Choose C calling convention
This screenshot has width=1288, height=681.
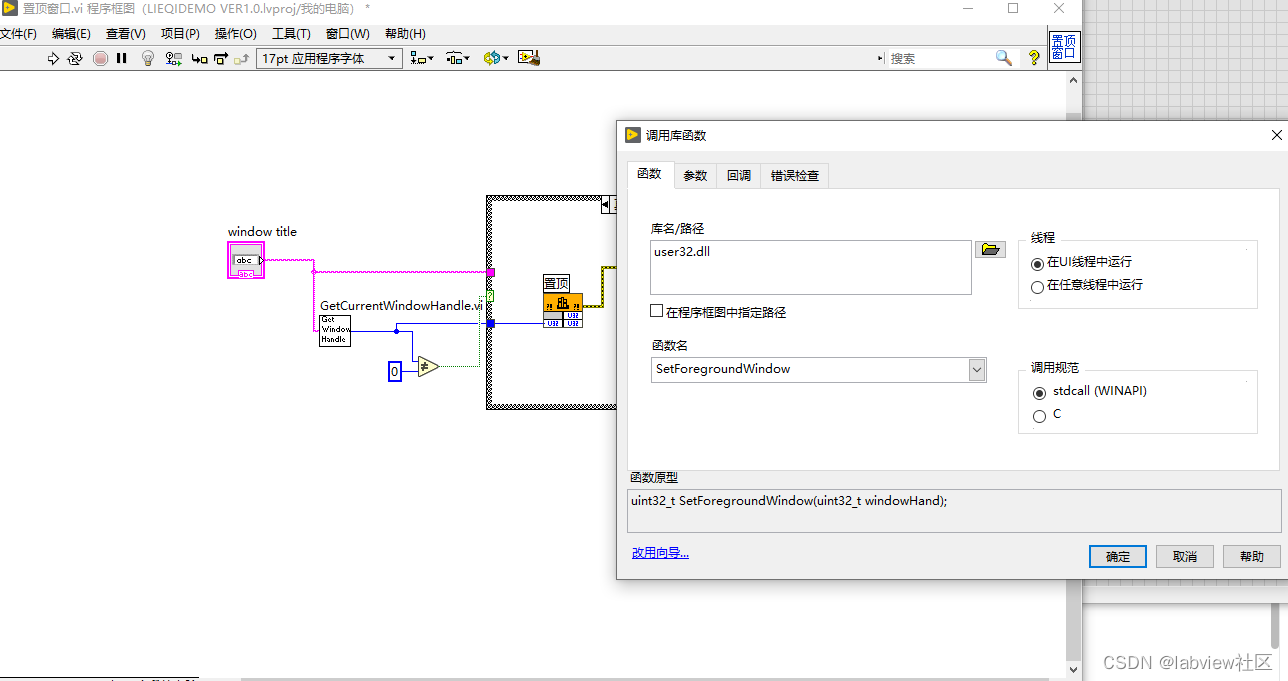[x=1039, y=416]
